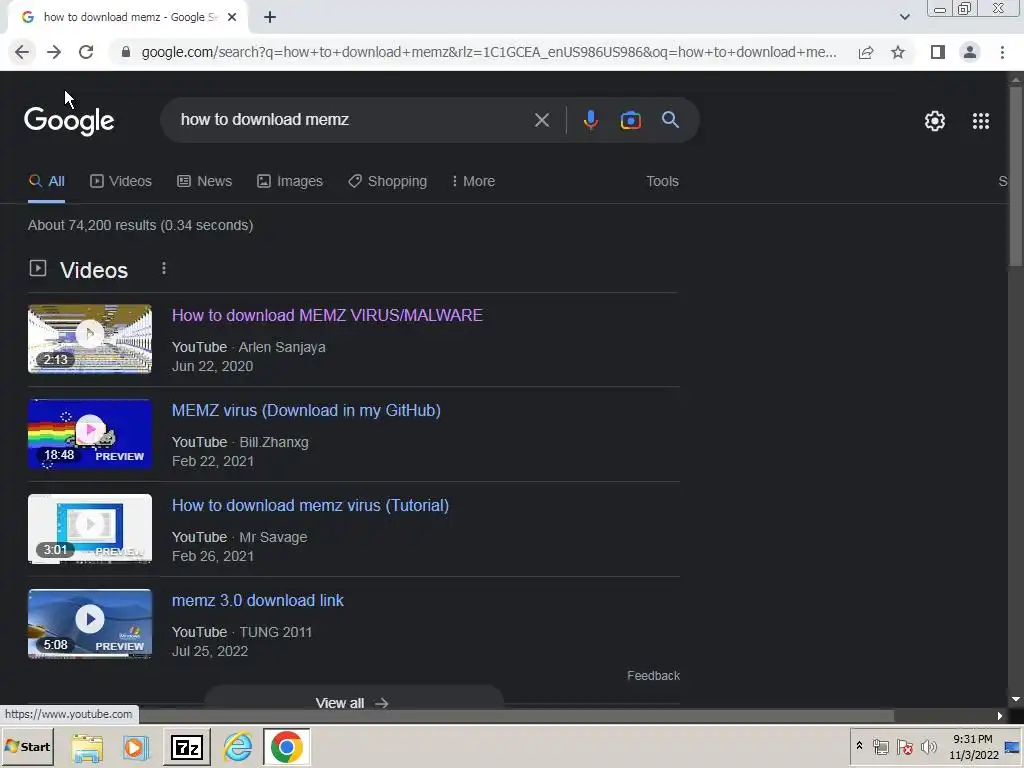Open Internet Explorer from the taskbar

[x=237, y=747]
